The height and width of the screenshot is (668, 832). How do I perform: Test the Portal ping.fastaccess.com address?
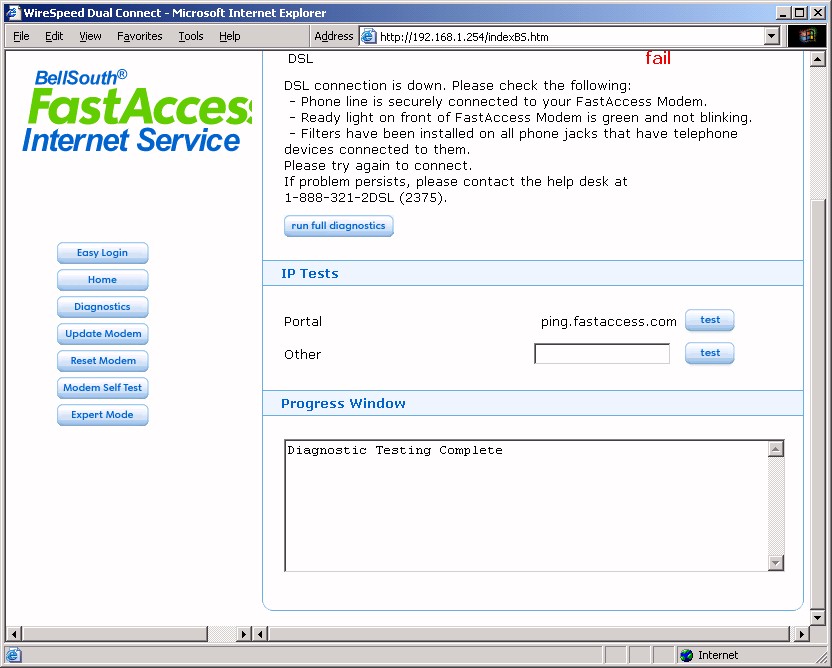pyautogui.click(x=709, y=320)
